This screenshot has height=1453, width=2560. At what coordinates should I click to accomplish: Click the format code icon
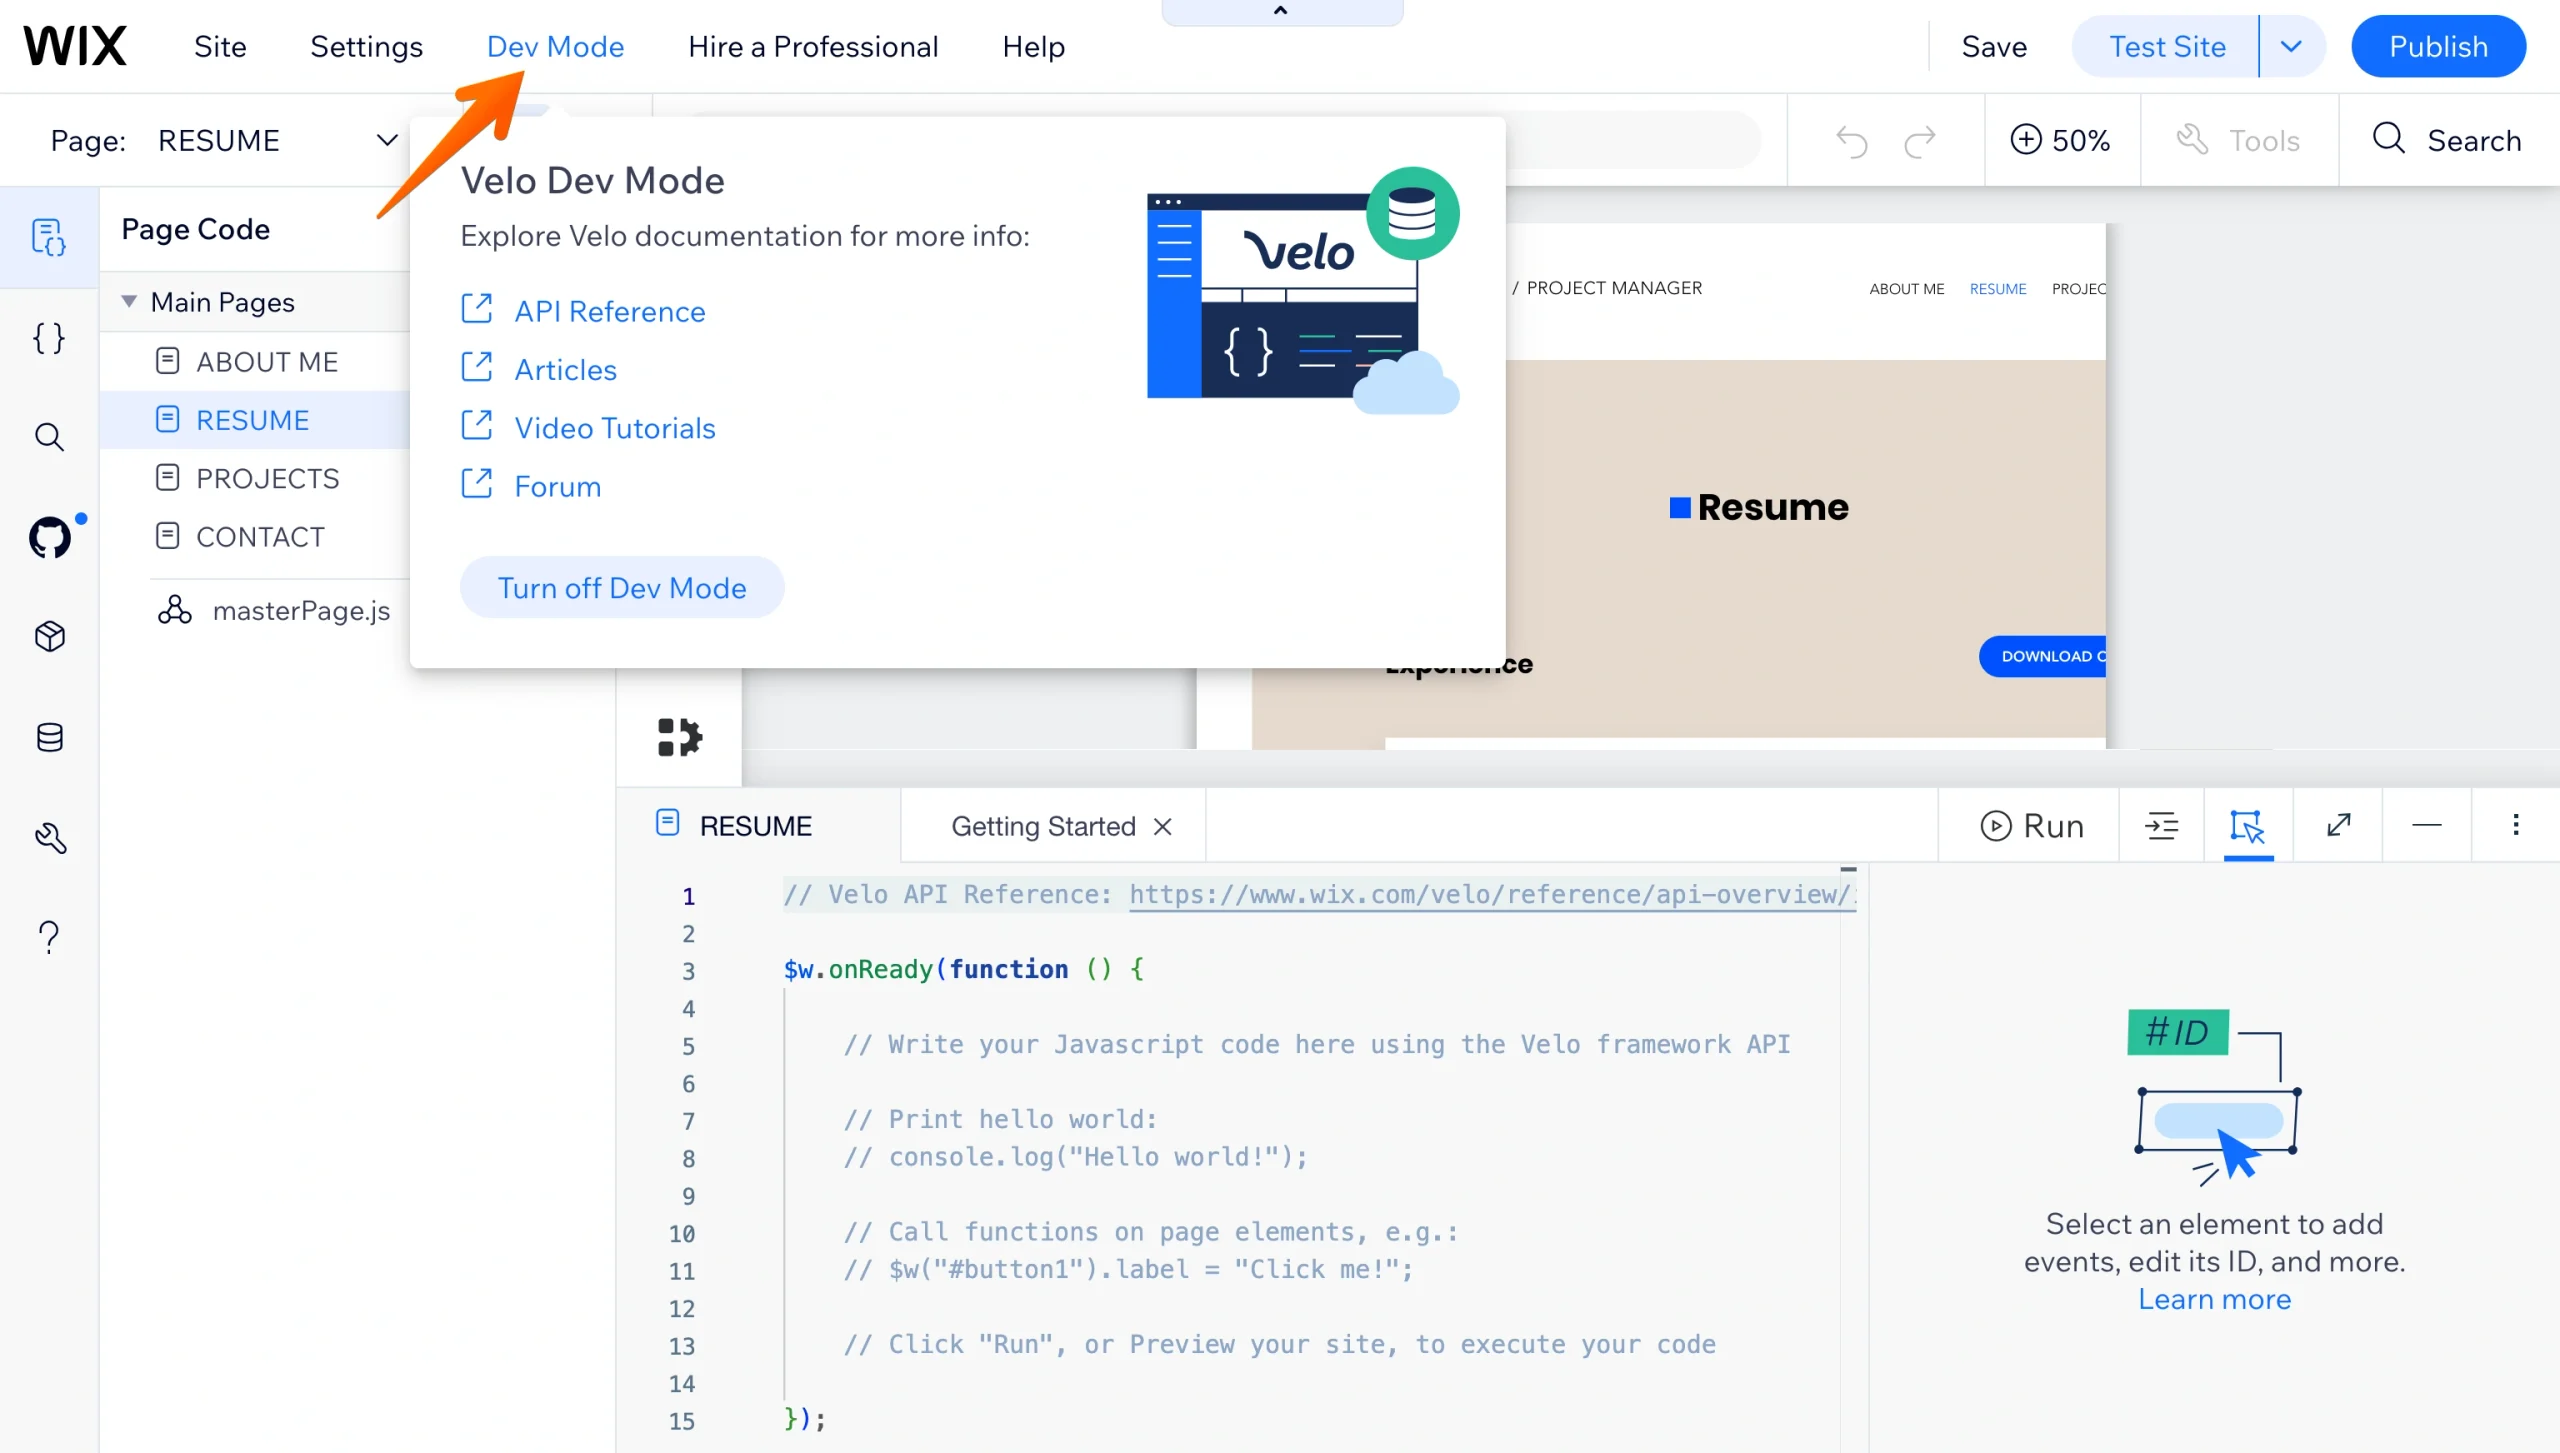click(2161, 826)
